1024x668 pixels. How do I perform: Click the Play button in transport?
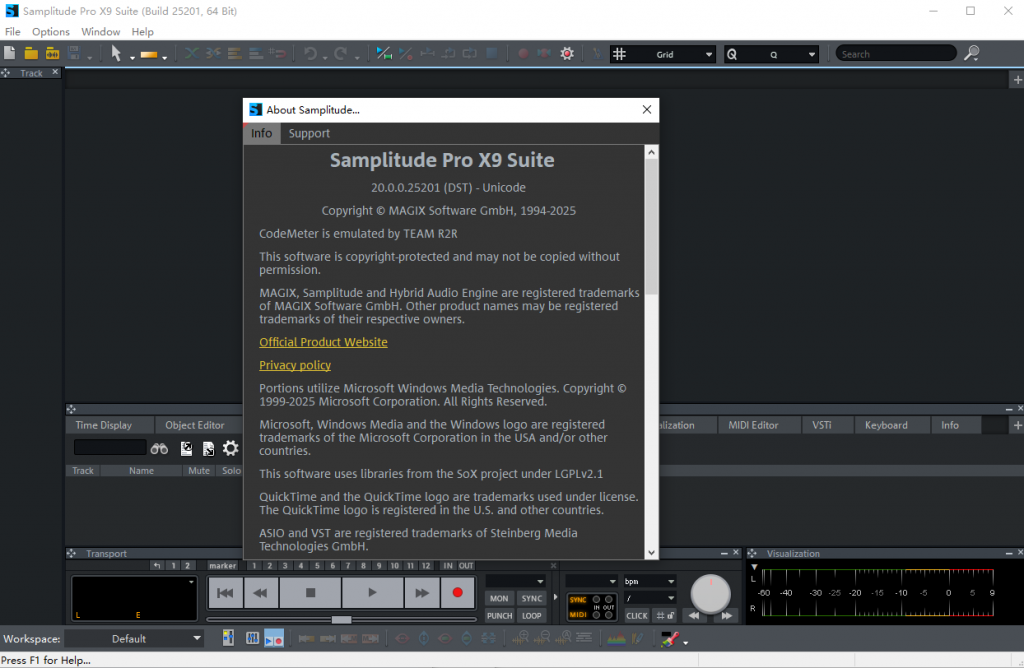(x=372, y=593)
